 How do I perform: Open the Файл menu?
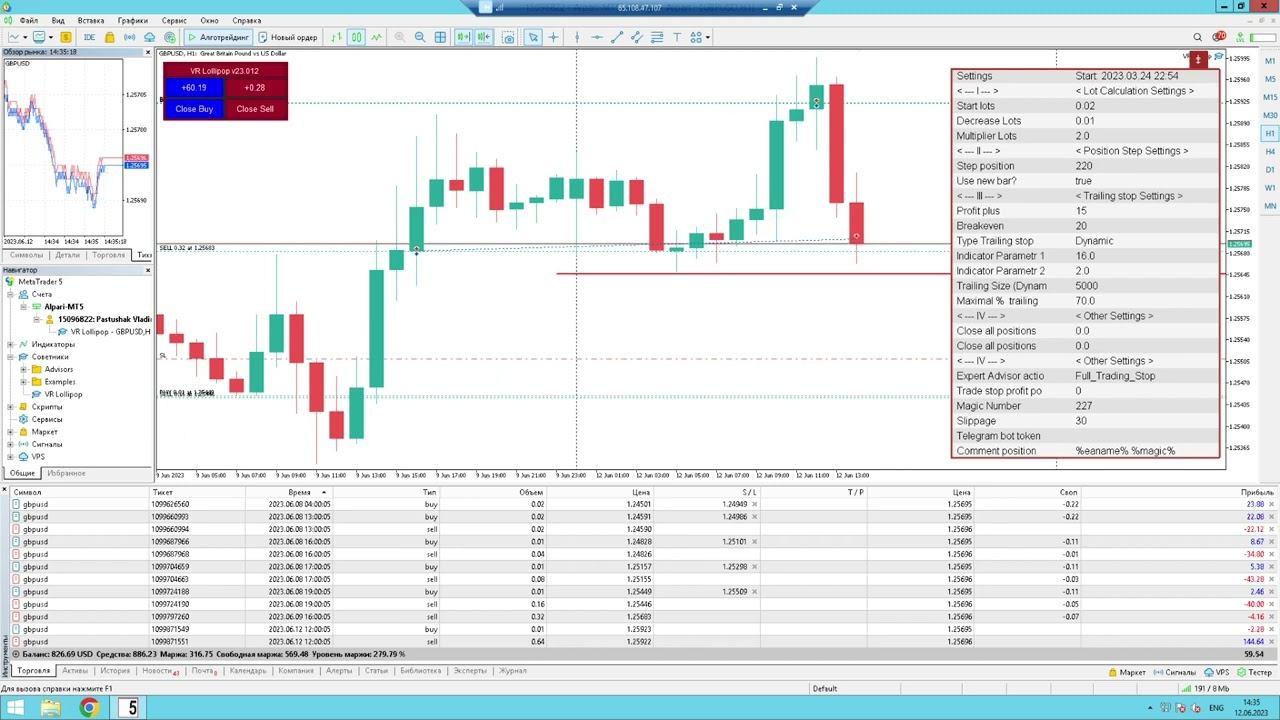28,20
